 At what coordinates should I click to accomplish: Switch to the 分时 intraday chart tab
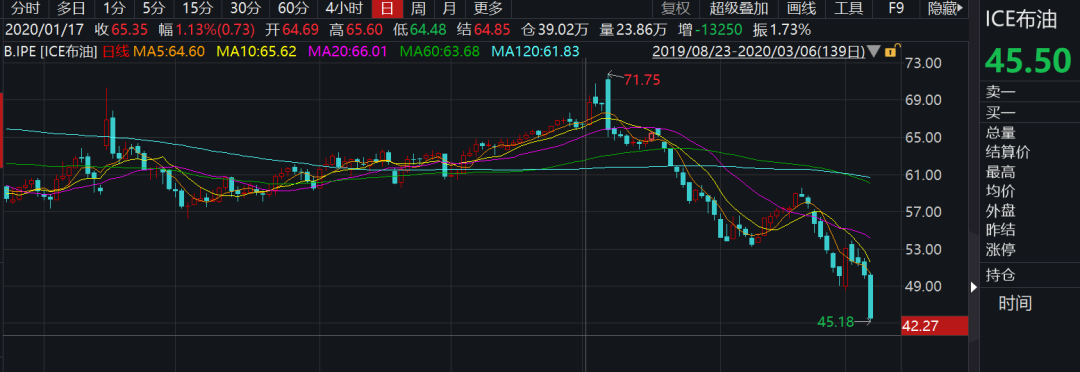click(26, 8)
